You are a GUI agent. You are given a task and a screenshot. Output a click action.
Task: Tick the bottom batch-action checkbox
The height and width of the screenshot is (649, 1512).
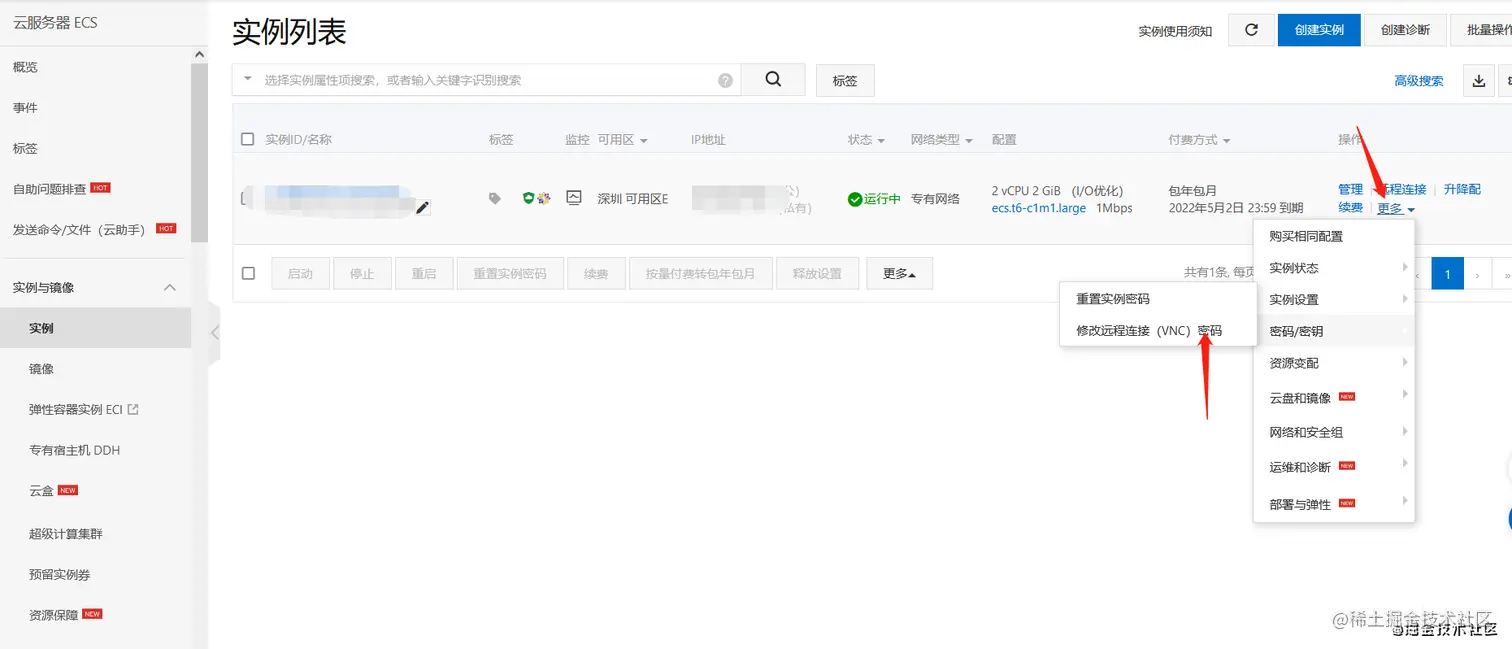coord(249,273)
